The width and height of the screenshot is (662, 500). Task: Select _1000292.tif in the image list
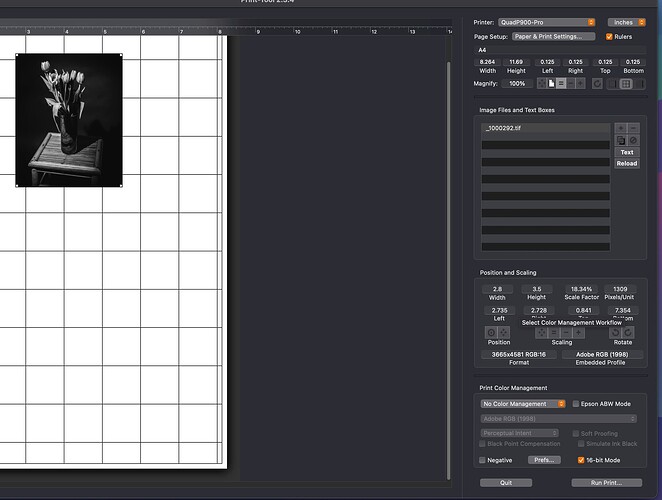[x=545, y=128]
